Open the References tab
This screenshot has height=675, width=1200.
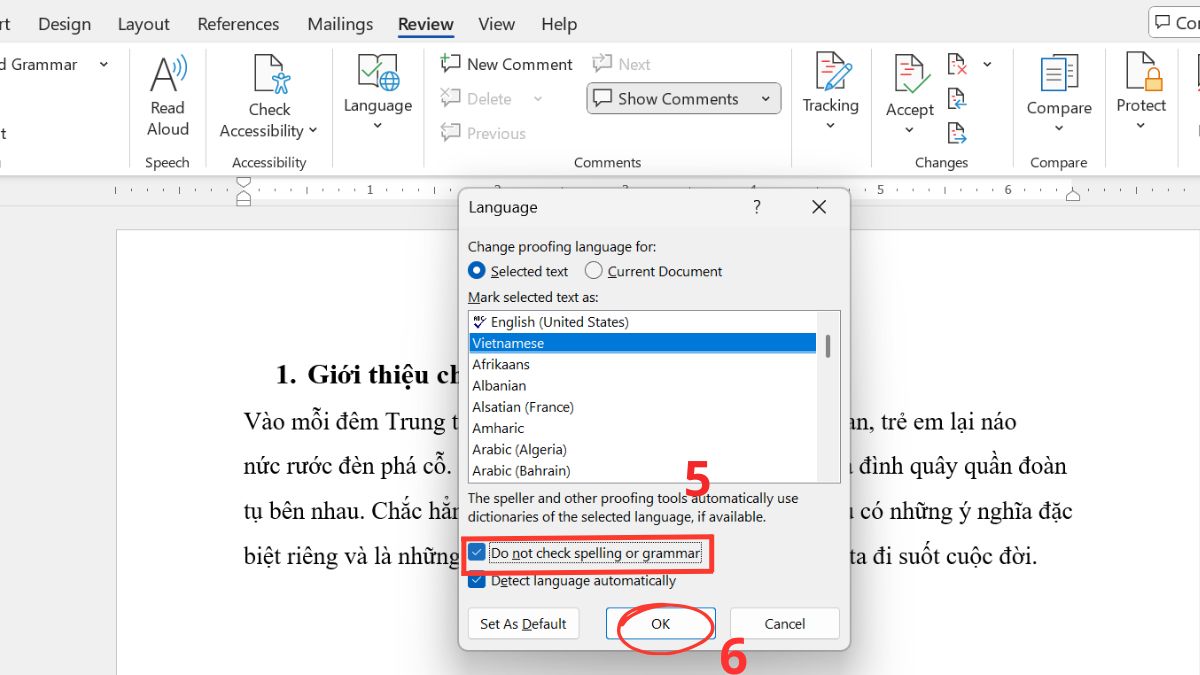point(240,24)
